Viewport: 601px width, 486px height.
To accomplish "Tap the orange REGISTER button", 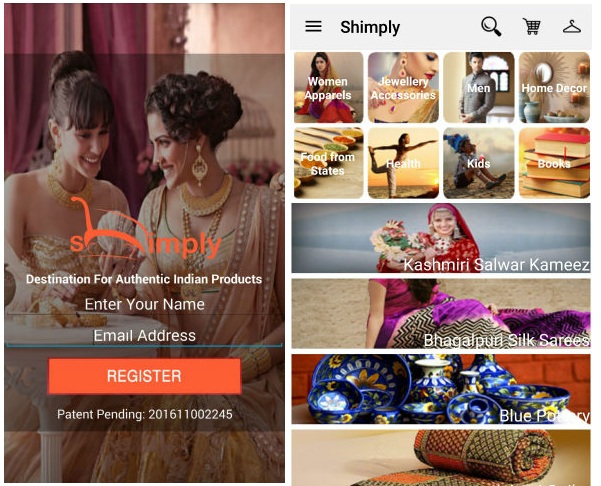I will coord(145,376).
